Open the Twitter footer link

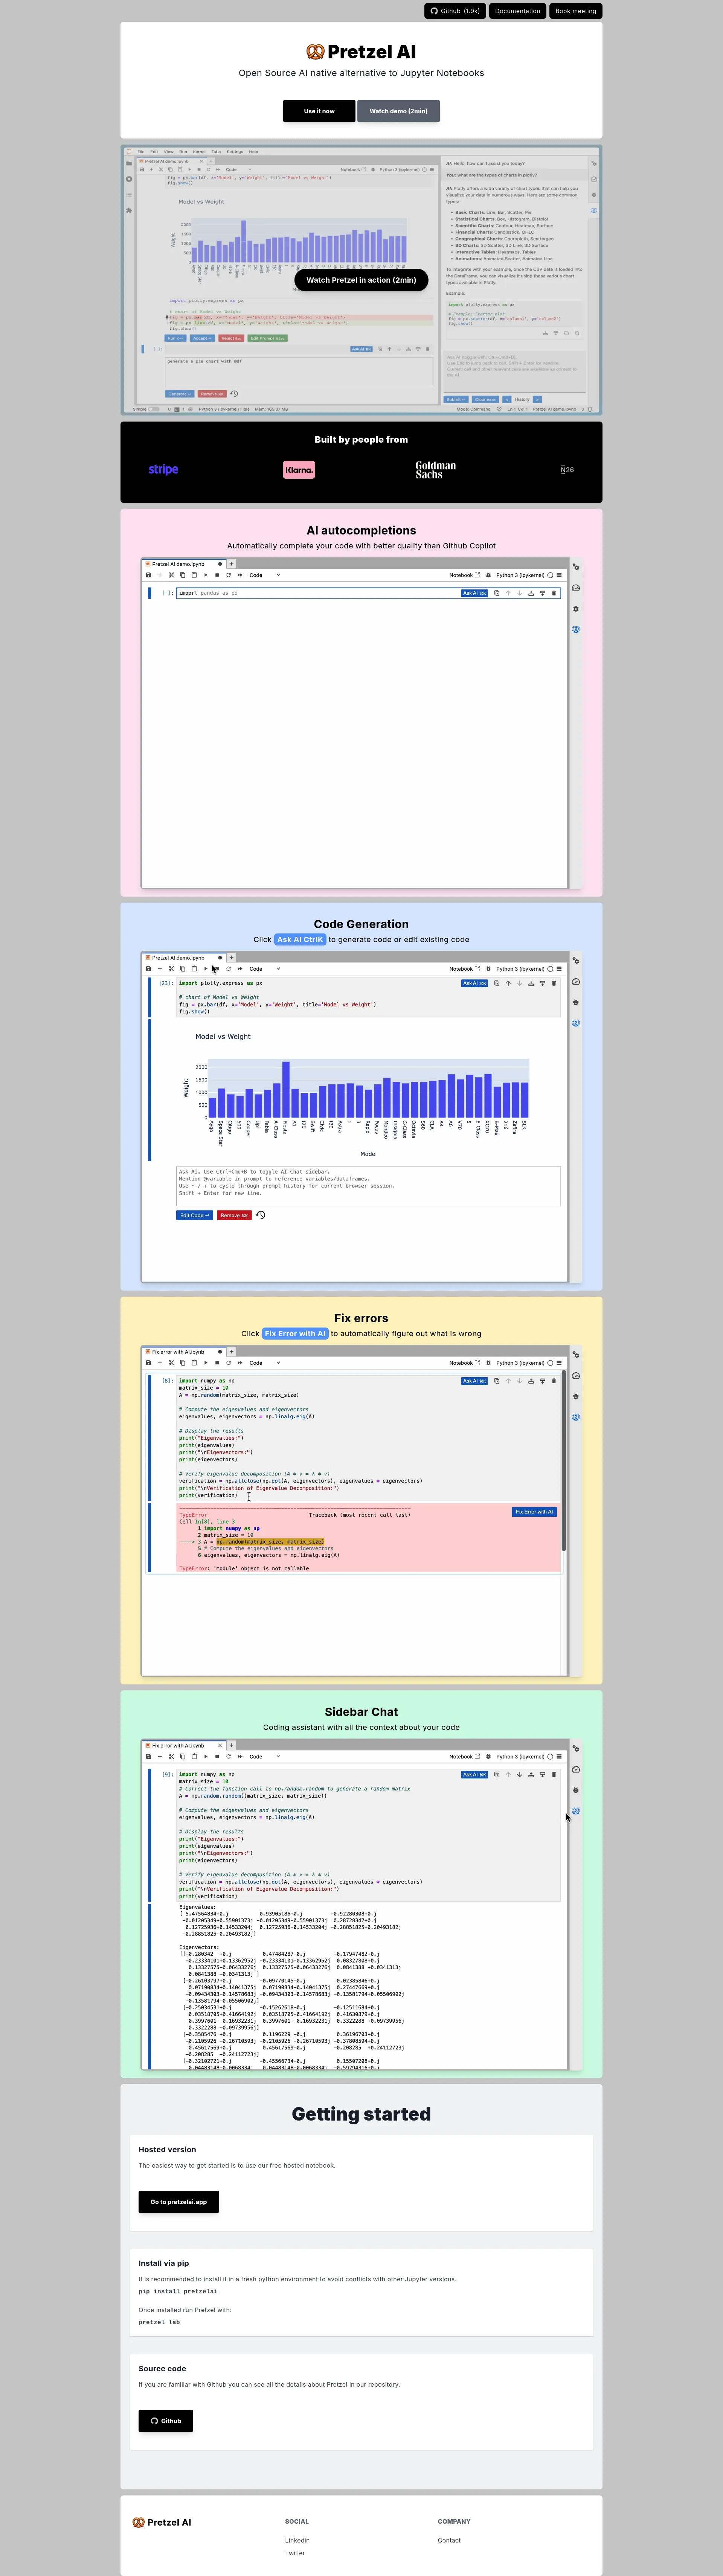click(295, 2553)
